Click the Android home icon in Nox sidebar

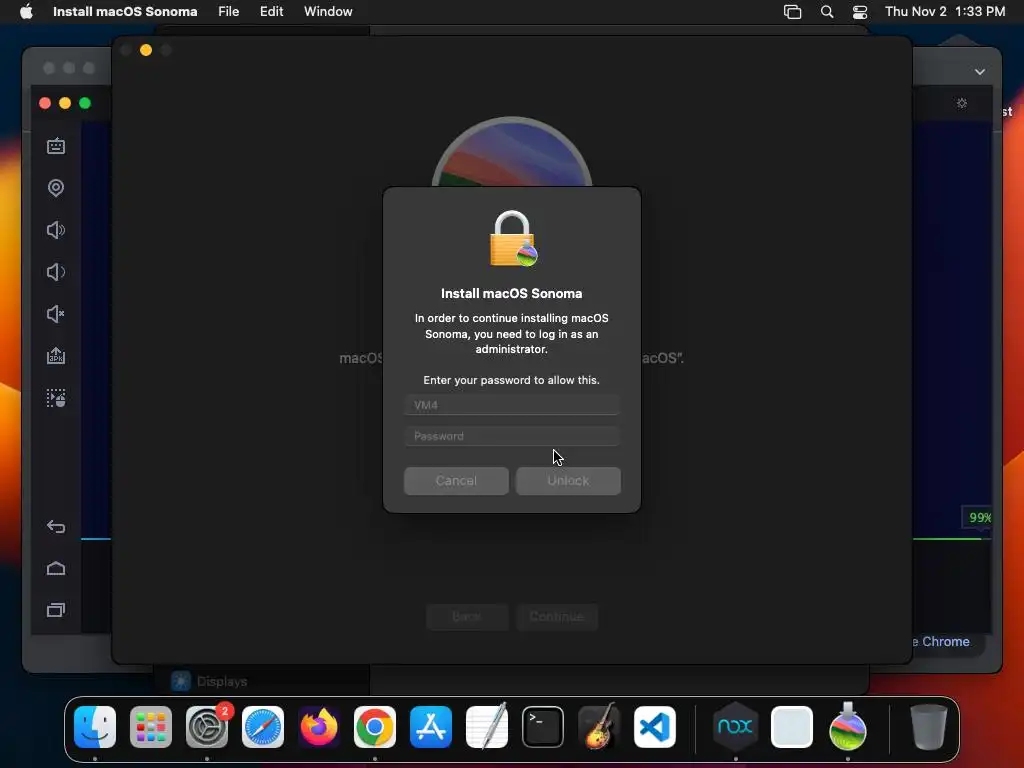pos(56,568)
